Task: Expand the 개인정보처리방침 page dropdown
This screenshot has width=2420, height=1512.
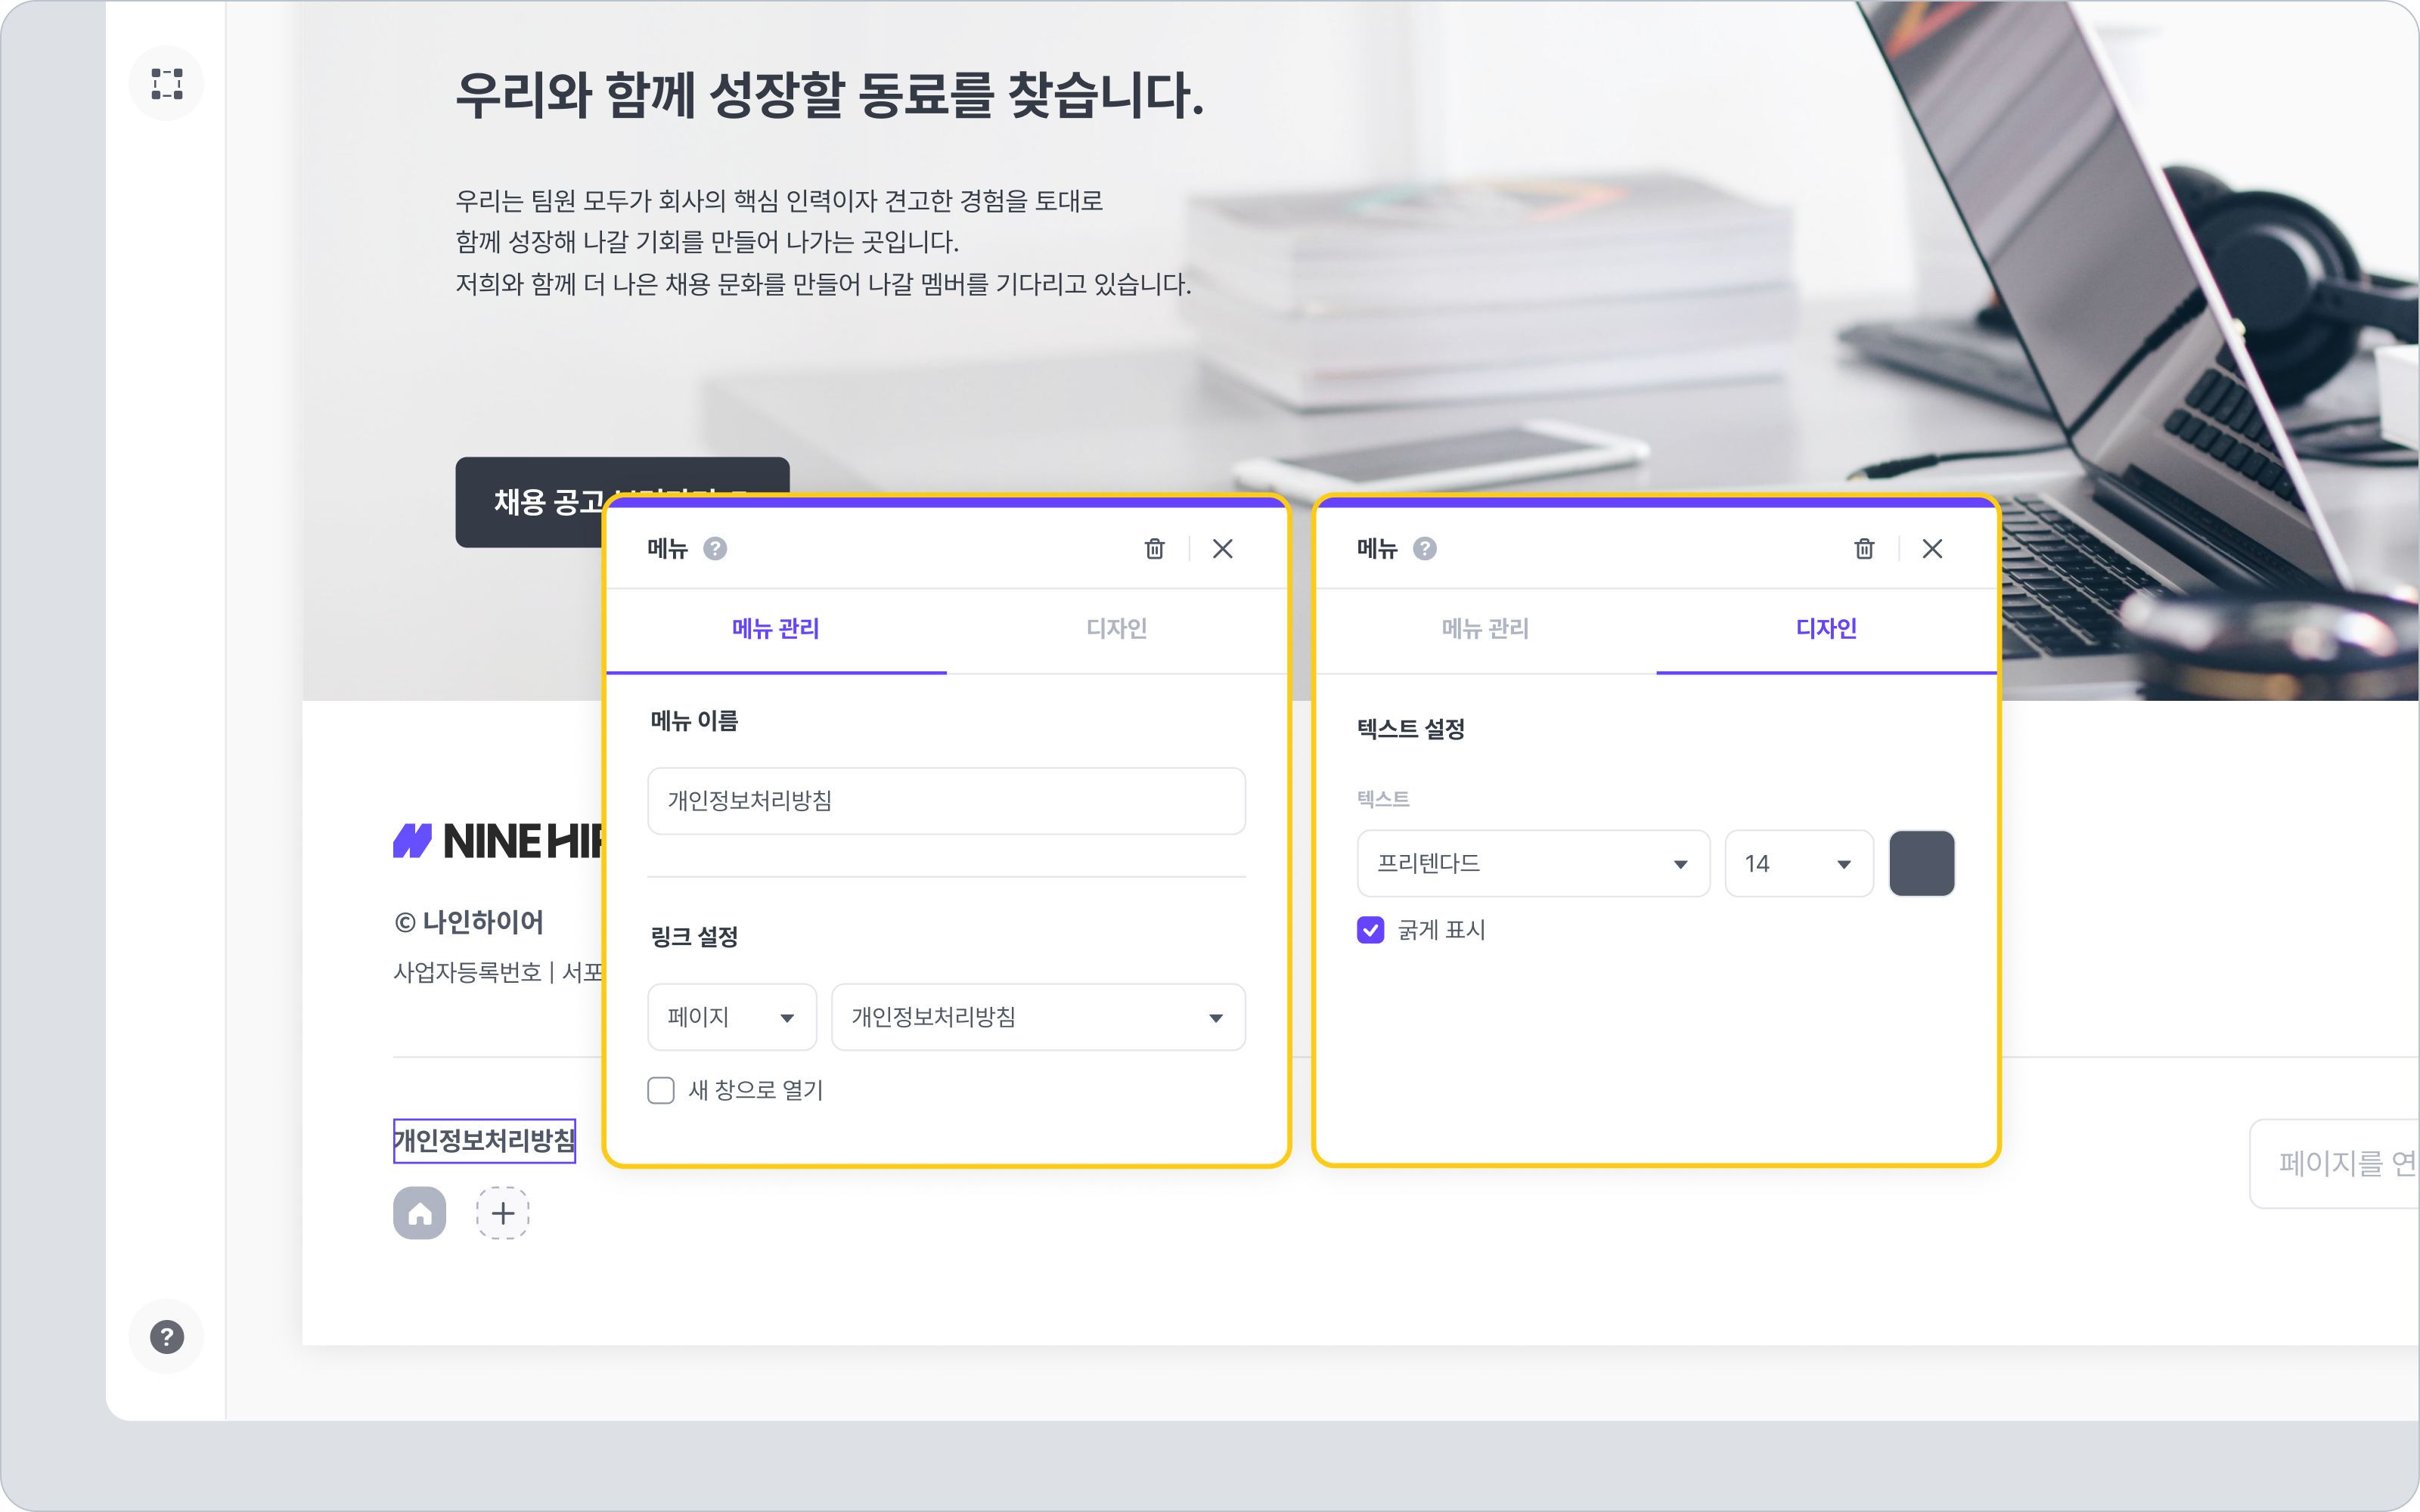Action: (x=1037, y=1017)
